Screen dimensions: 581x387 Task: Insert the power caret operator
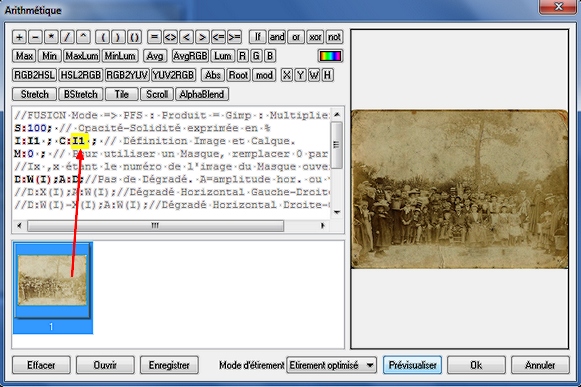coord(83,37)
